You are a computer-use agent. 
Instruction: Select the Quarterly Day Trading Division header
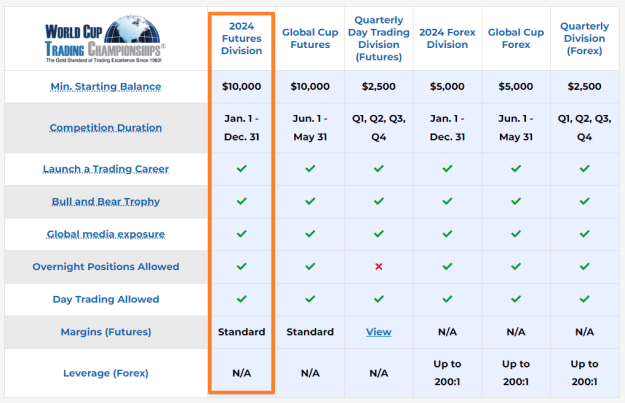[x=379, y=39]
